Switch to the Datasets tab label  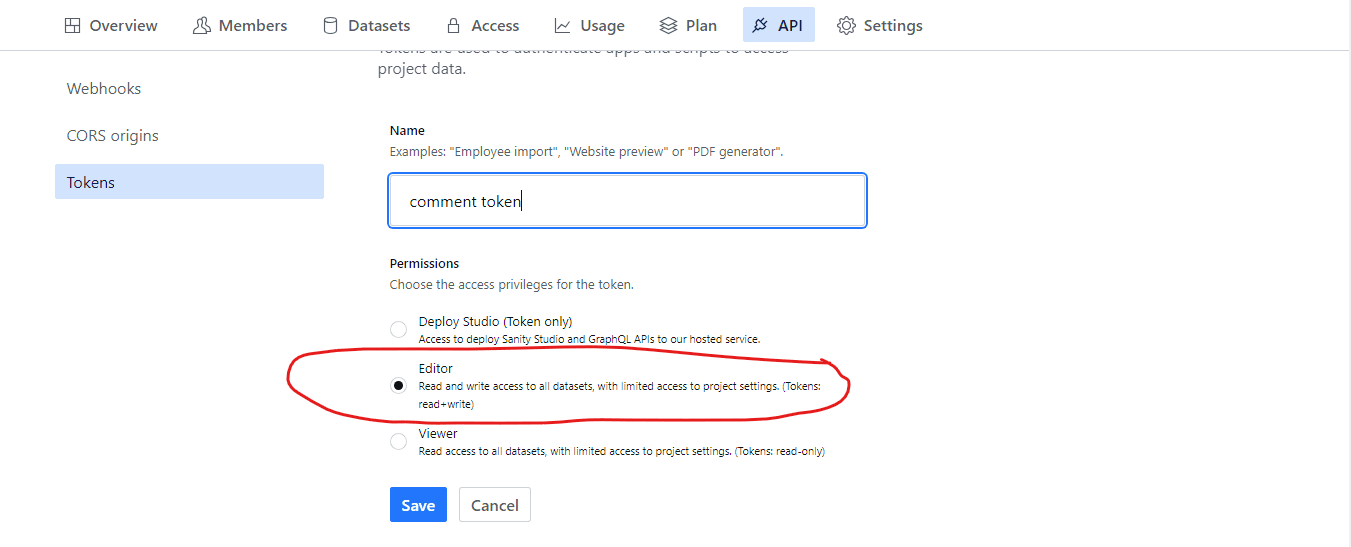[379, 26]
